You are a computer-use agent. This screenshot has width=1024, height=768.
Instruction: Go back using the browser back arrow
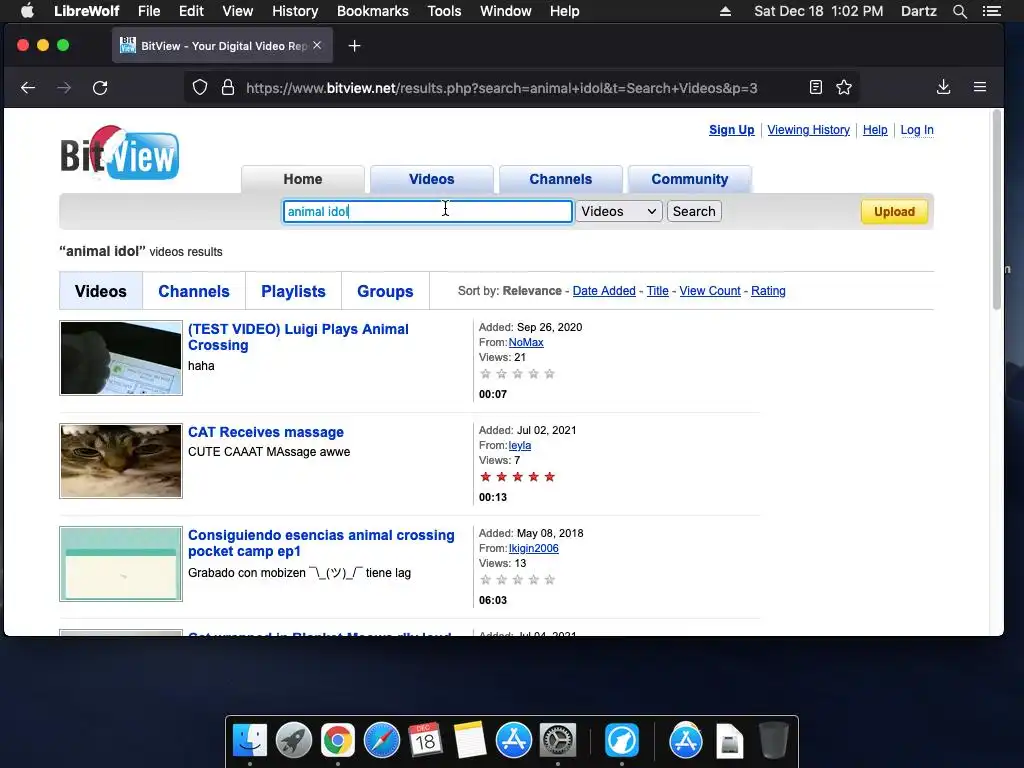(x=27, y=88)
